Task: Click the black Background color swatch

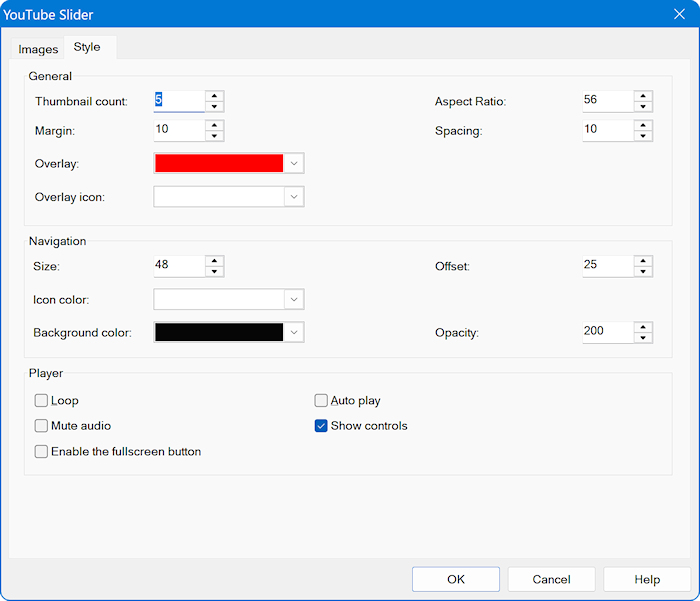Action: click(x=219, y=332)
